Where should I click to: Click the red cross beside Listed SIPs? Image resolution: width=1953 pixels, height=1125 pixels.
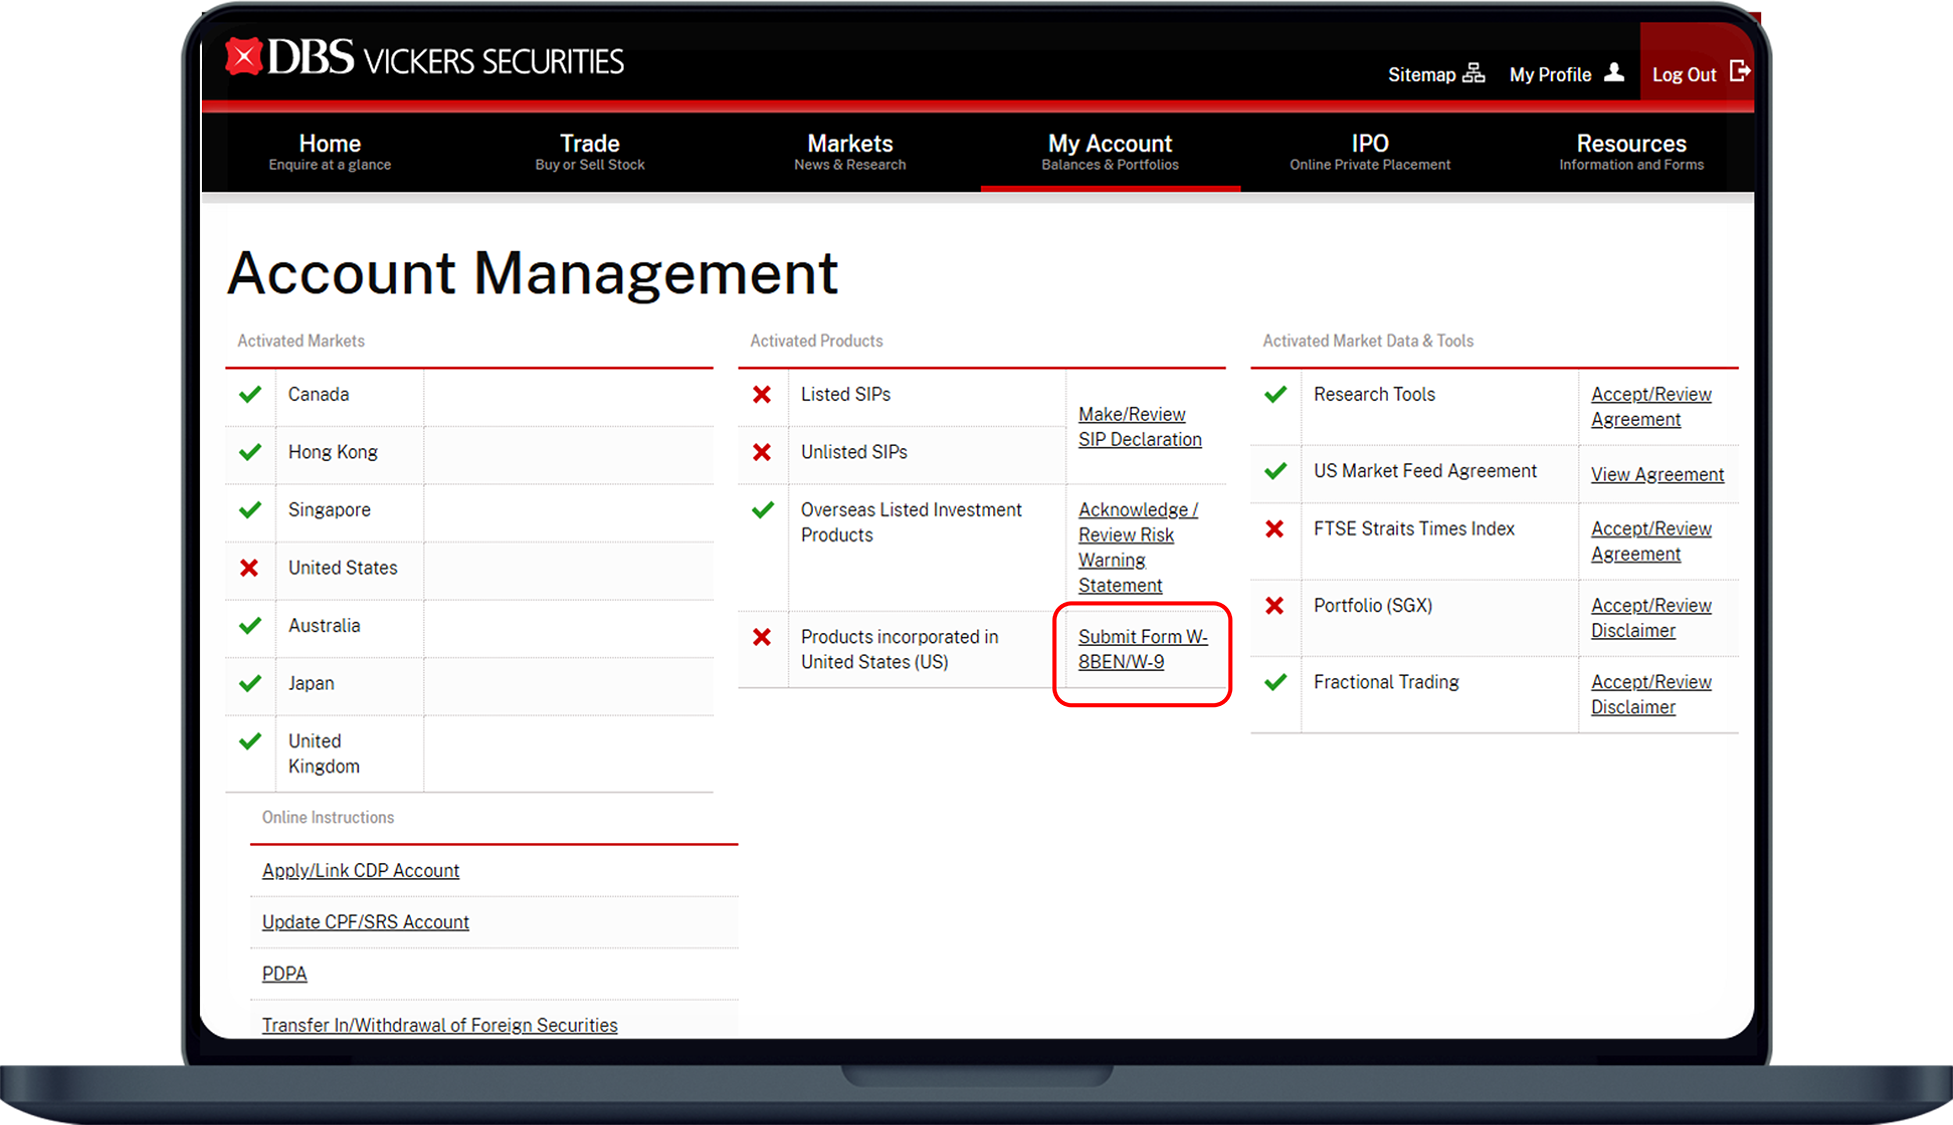(762, 394)
